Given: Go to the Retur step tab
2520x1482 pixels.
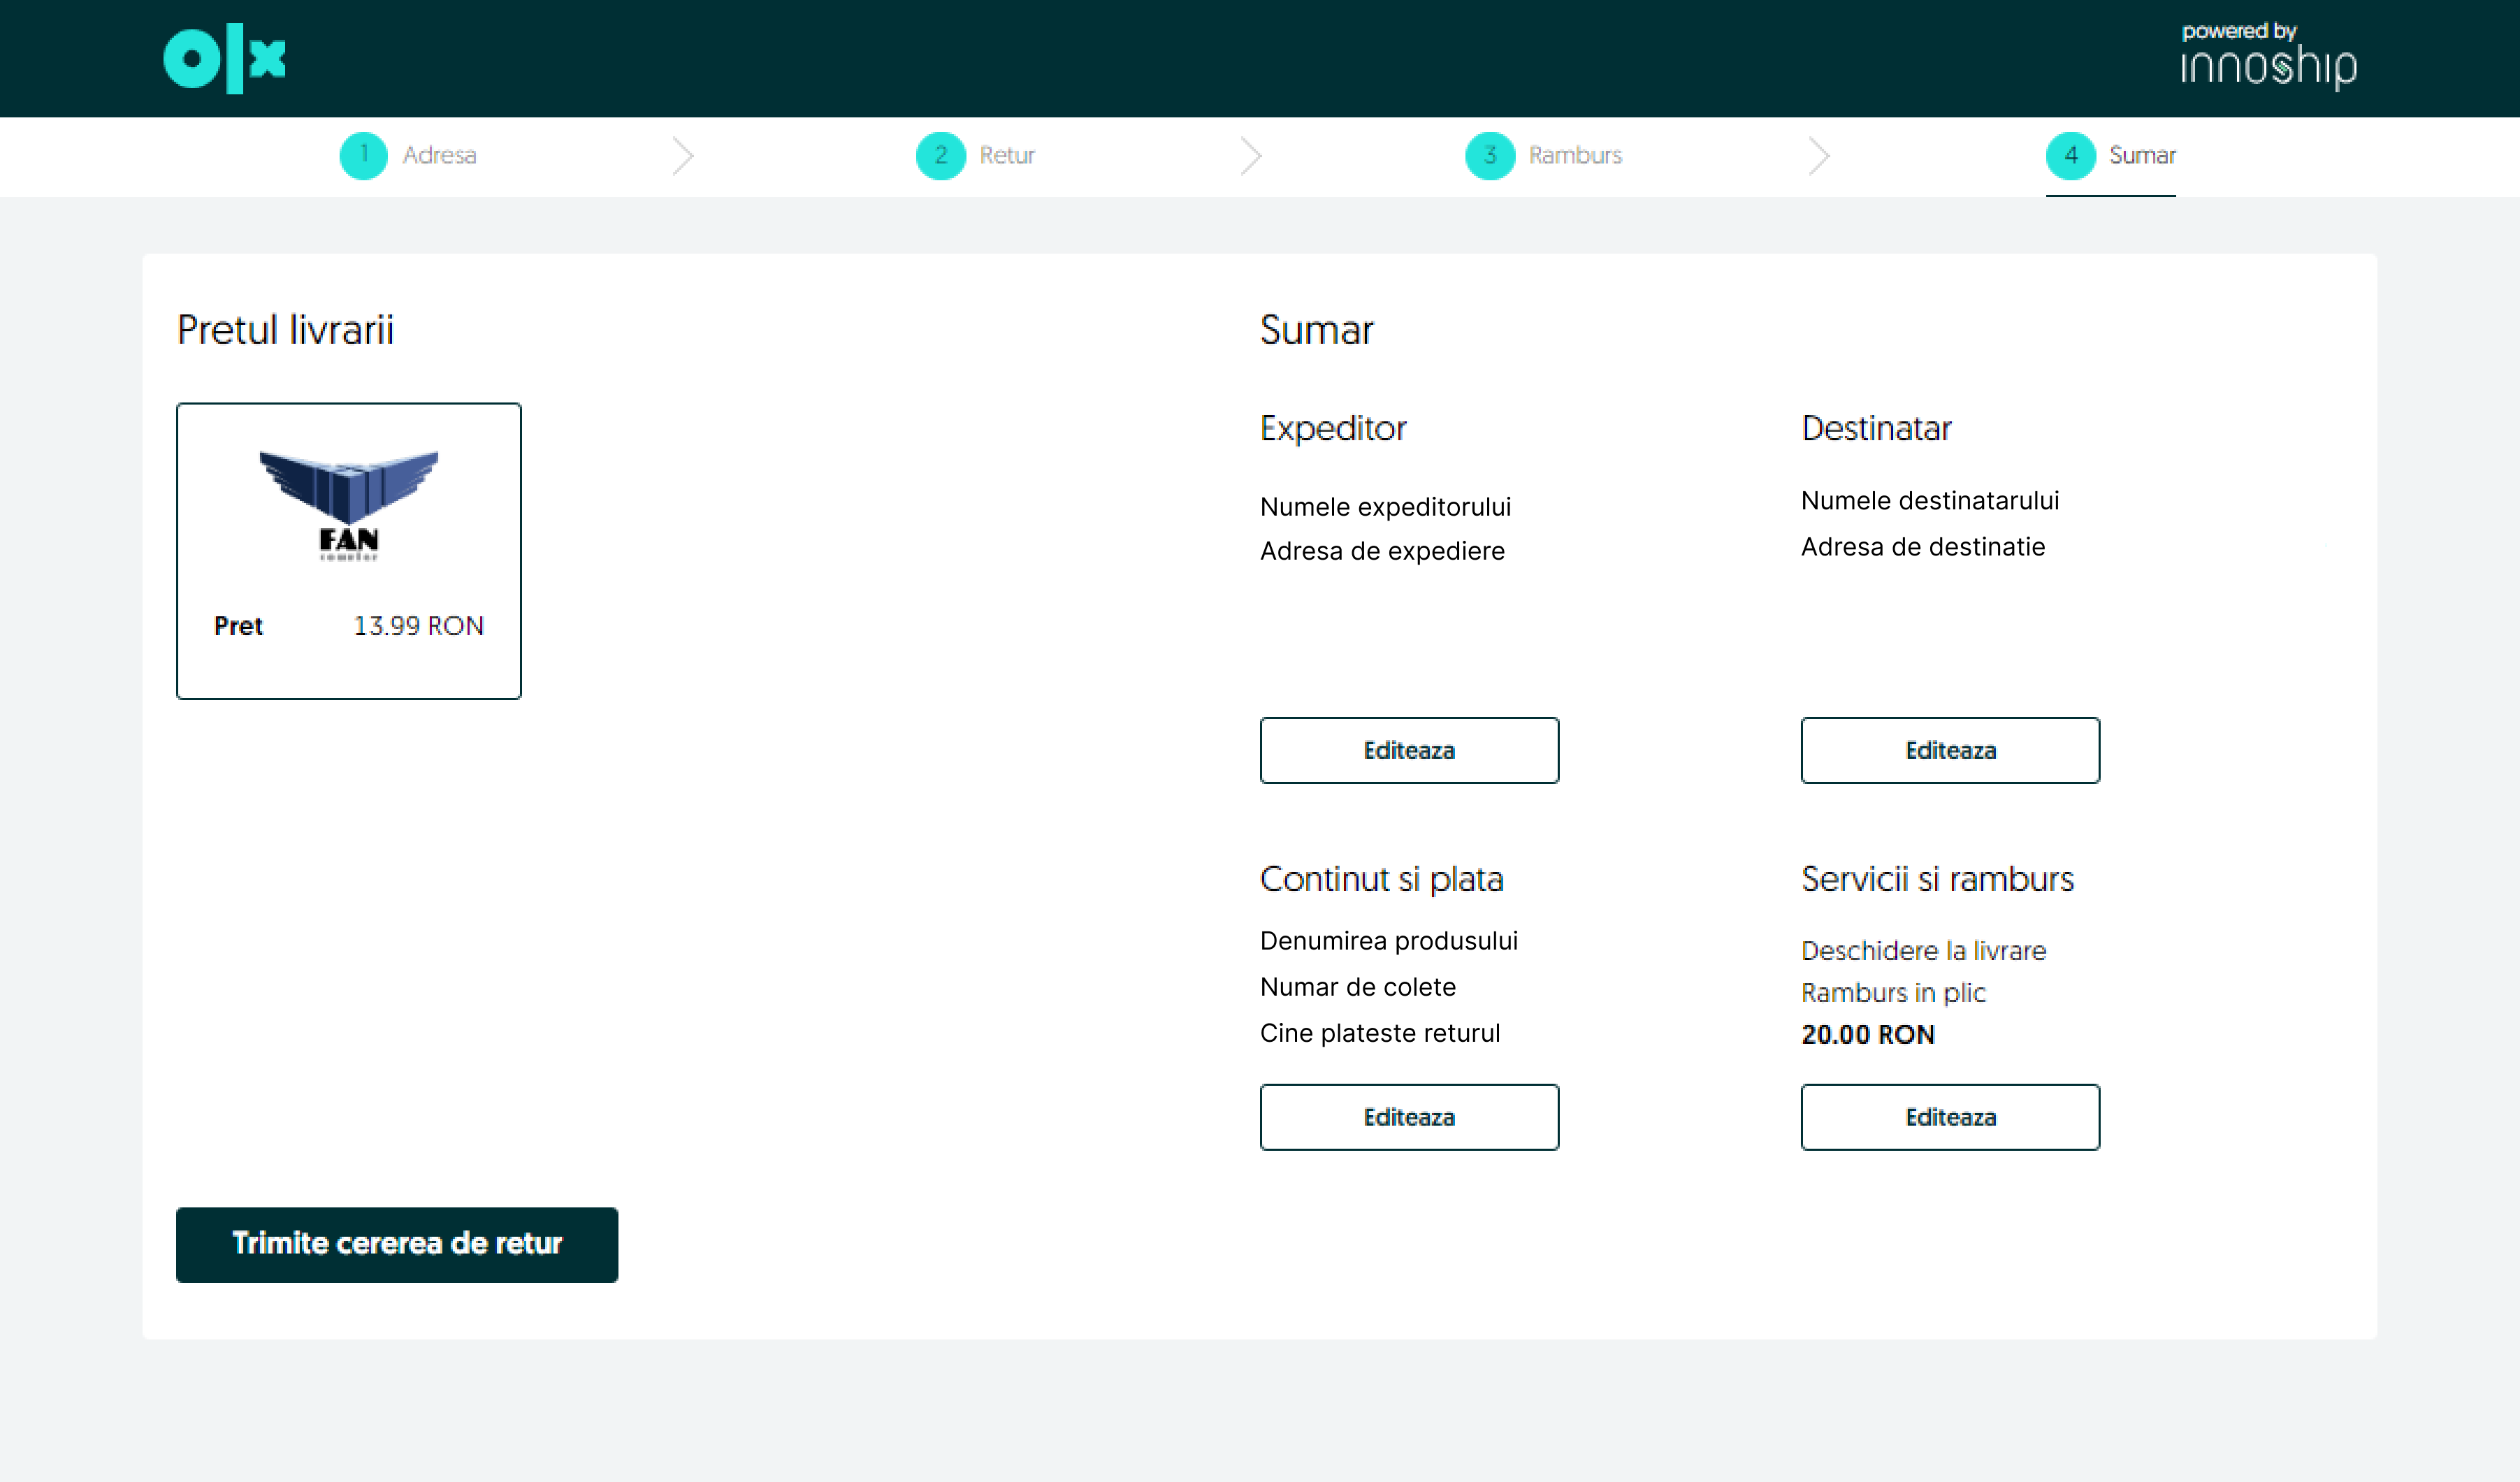Looking at the screenshot, I should click(x=1006, y=156).
